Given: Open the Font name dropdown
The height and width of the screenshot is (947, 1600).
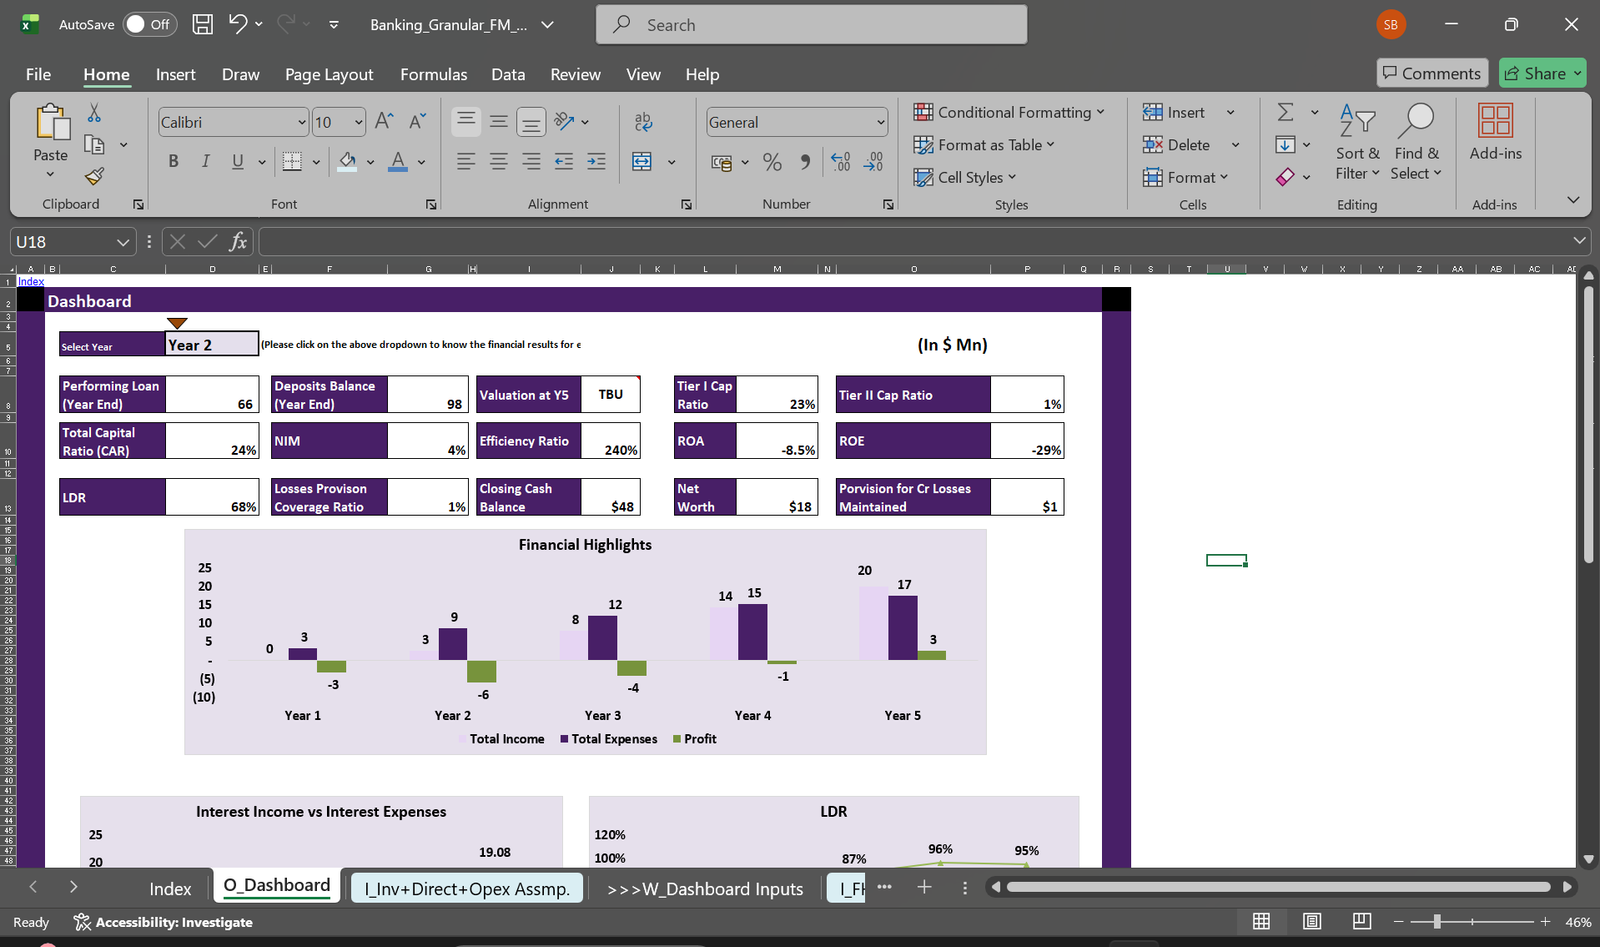Looking at the screenshot, I should pyautogui.click(x=301, y=122).
